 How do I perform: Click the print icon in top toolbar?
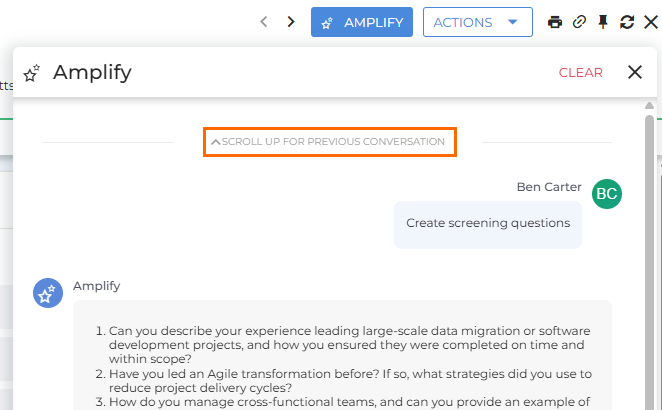click(x=555, y=22)
